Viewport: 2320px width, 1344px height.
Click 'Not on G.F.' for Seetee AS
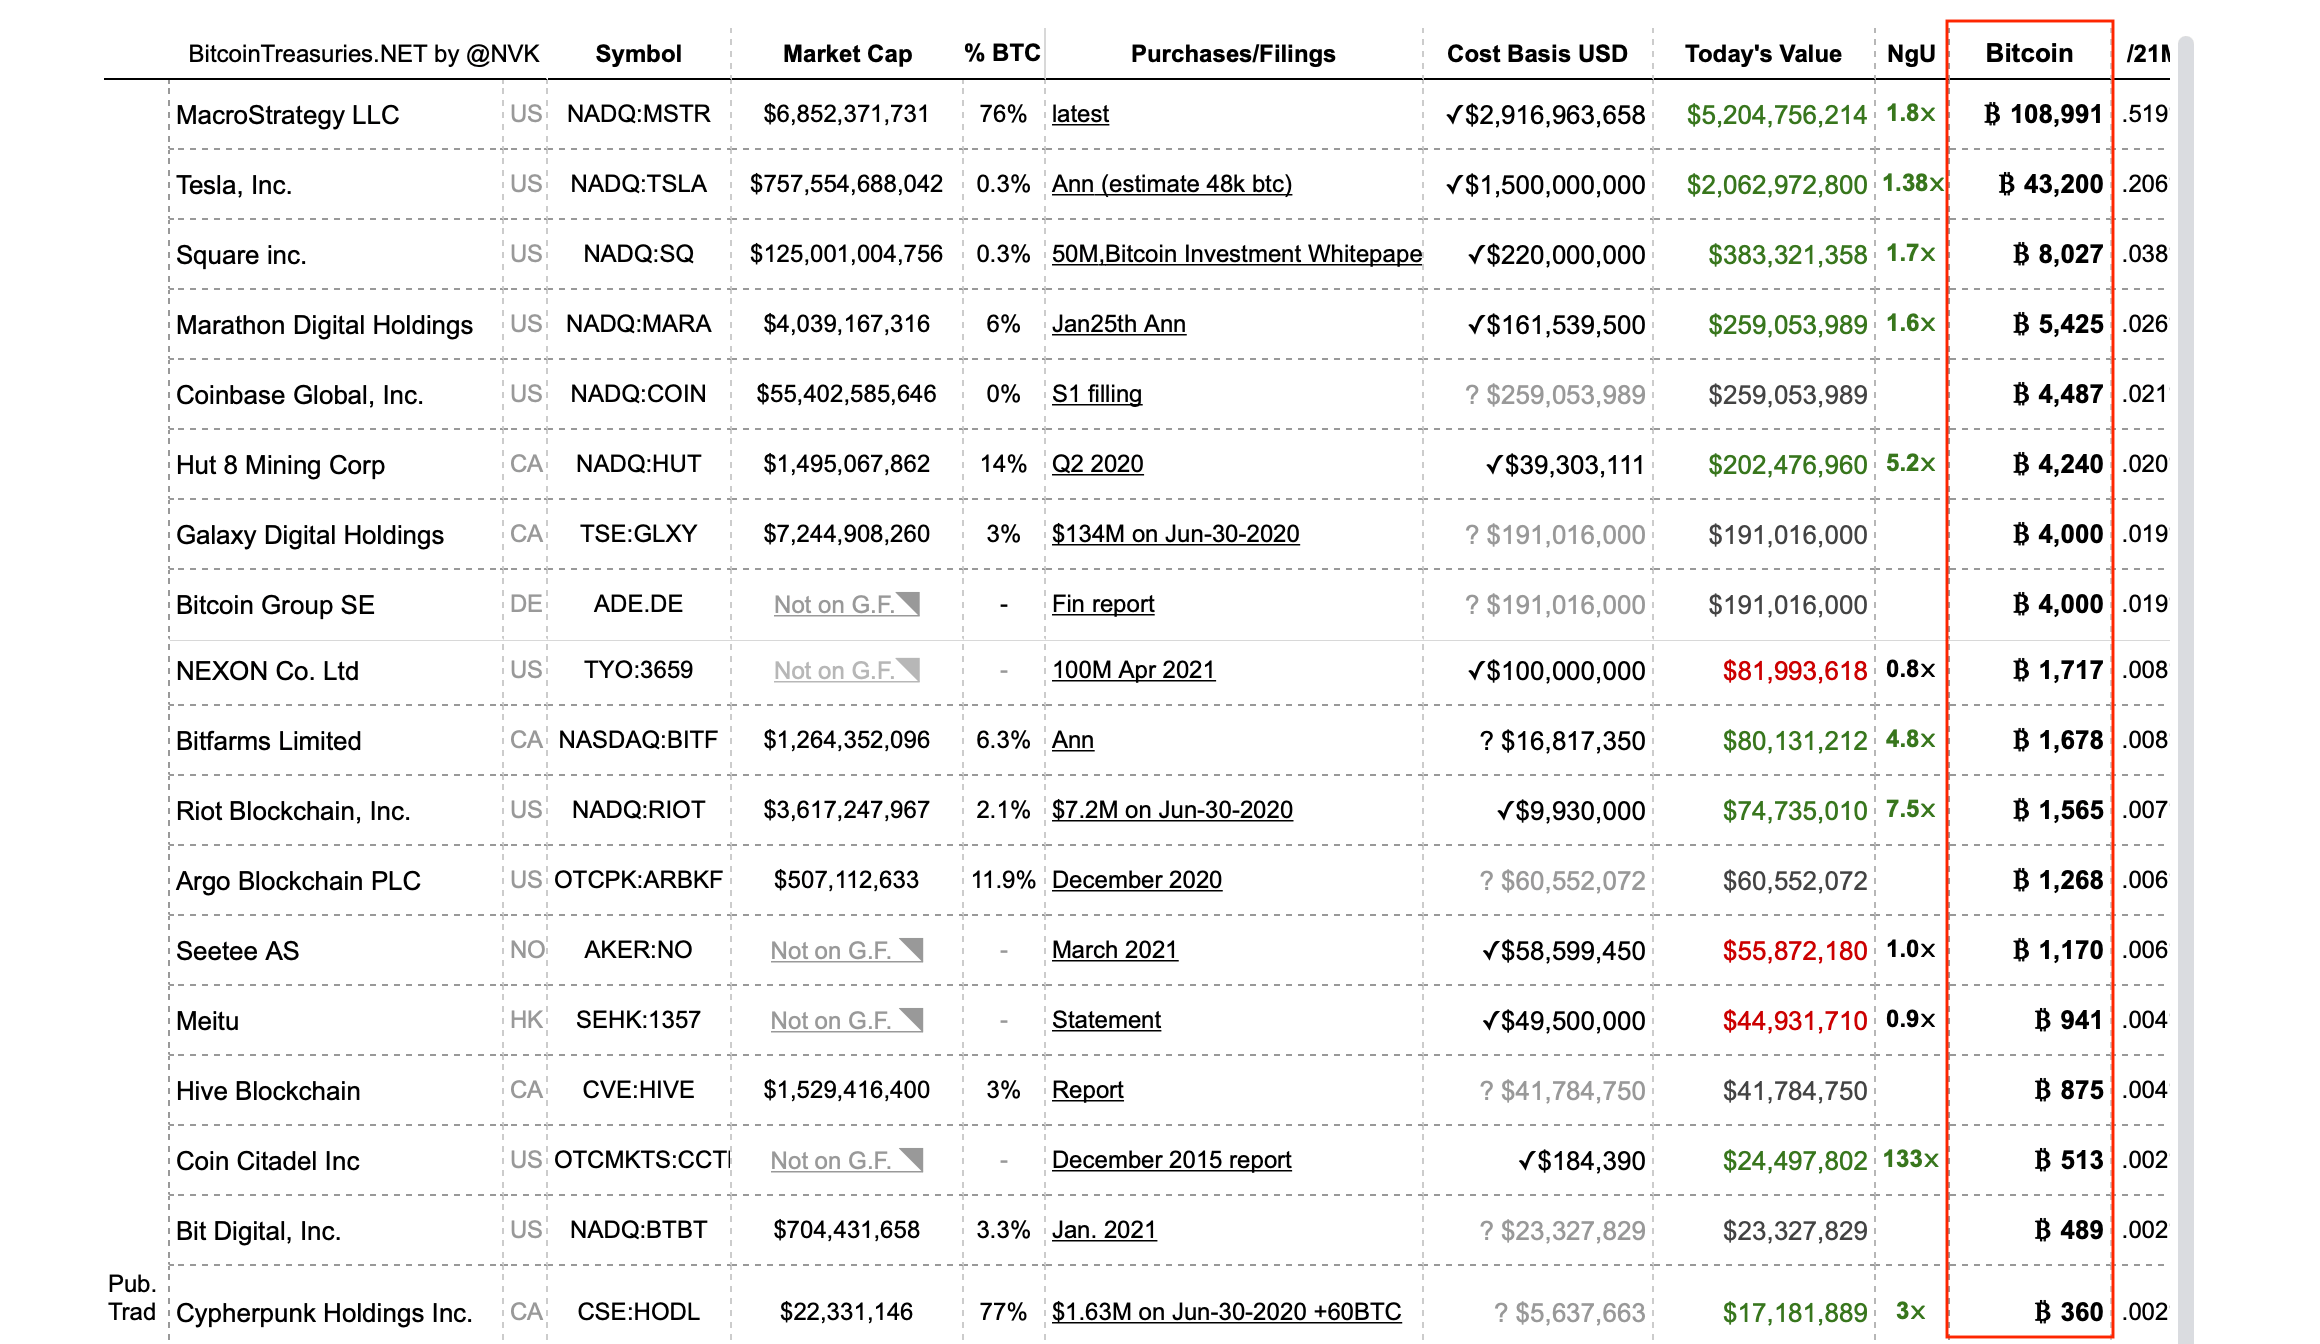click(830, 951)
